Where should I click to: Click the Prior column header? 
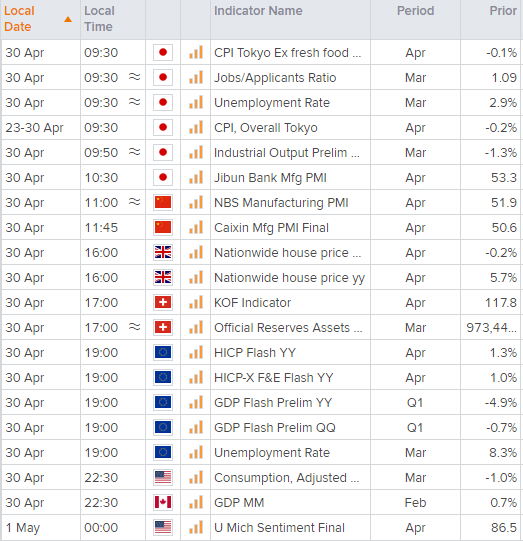pos(503,11)
